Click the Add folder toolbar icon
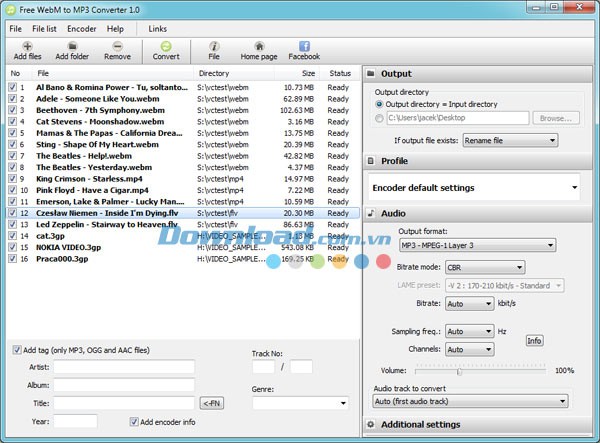Viewport: 600px width, 443px height. [72, 46]
